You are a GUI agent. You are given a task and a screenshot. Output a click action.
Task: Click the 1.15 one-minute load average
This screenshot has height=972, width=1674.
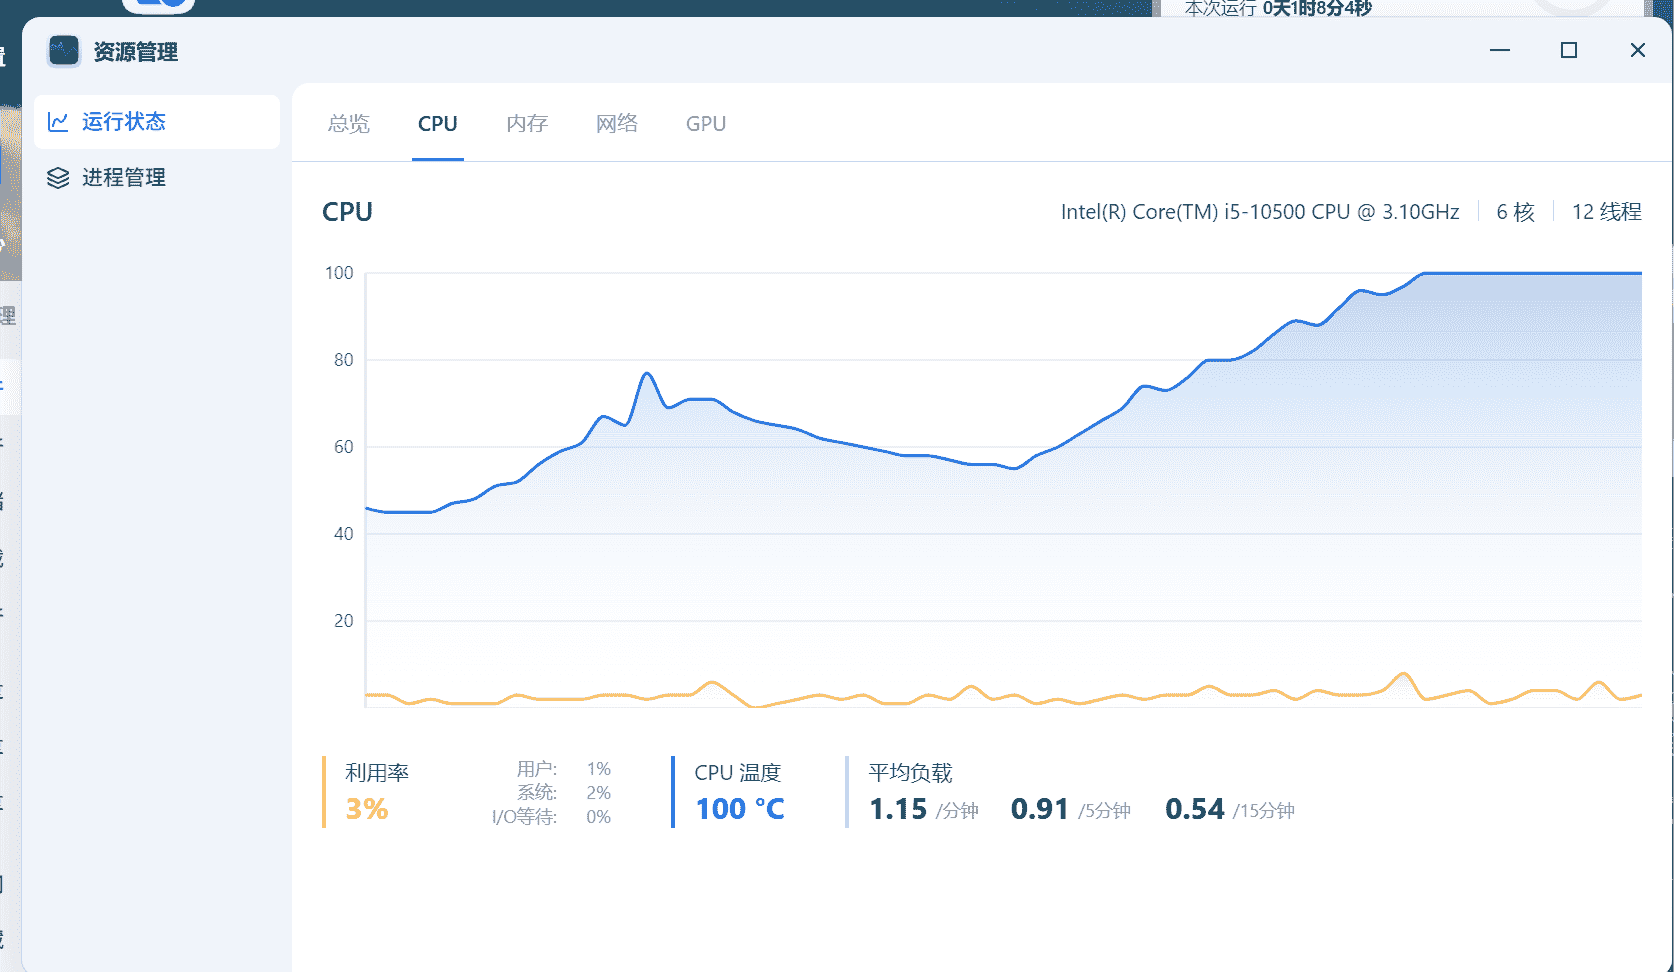[898, 809]
